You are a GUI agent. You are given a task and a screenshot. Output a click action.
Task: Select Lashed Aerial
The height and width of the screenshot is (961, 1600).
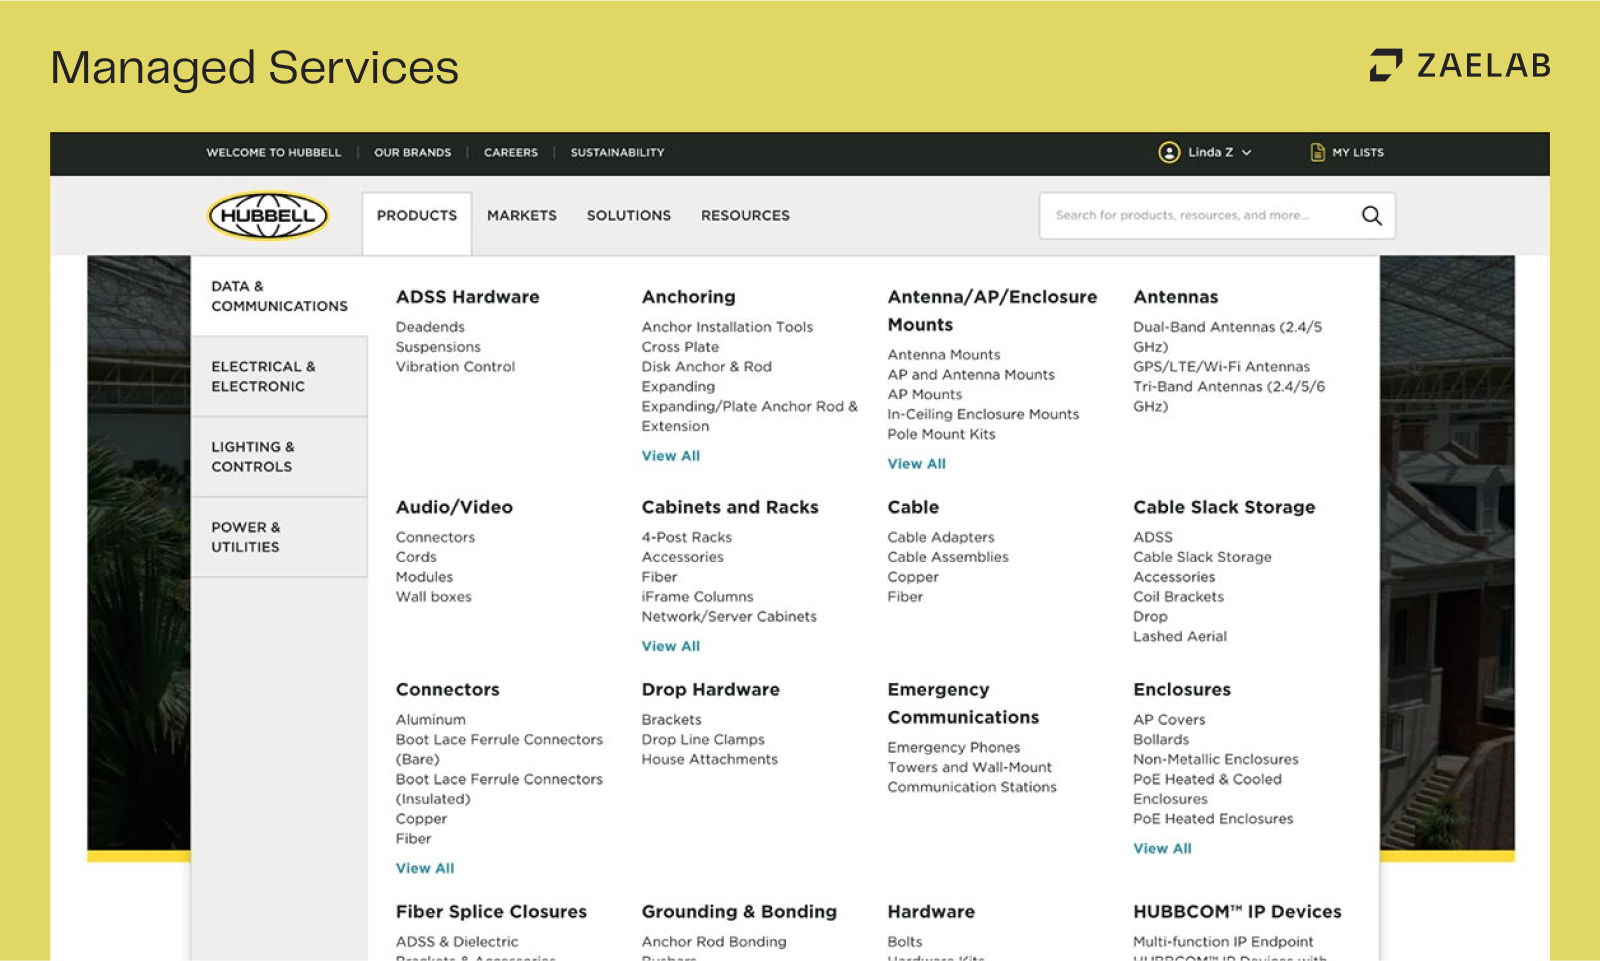tap(1180, 637)
